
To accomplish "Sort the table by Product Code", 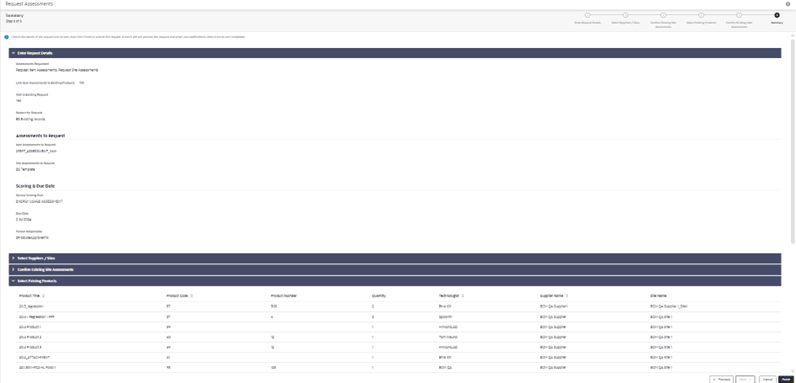I will click(191, 296).
